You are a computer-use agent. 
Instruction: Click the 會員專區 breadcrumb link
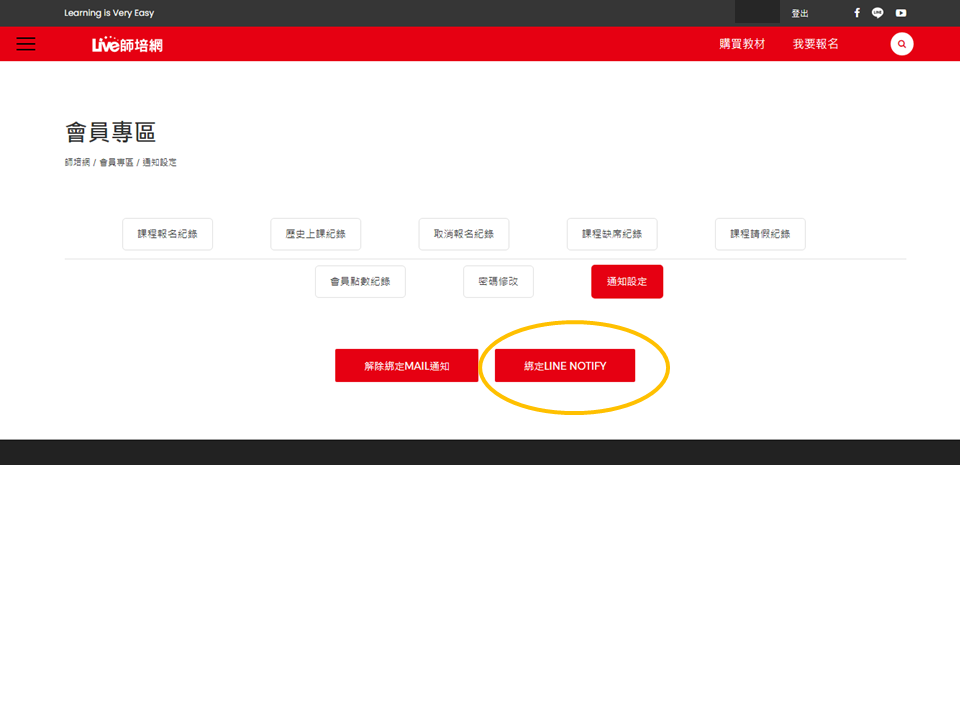[116, 162]
